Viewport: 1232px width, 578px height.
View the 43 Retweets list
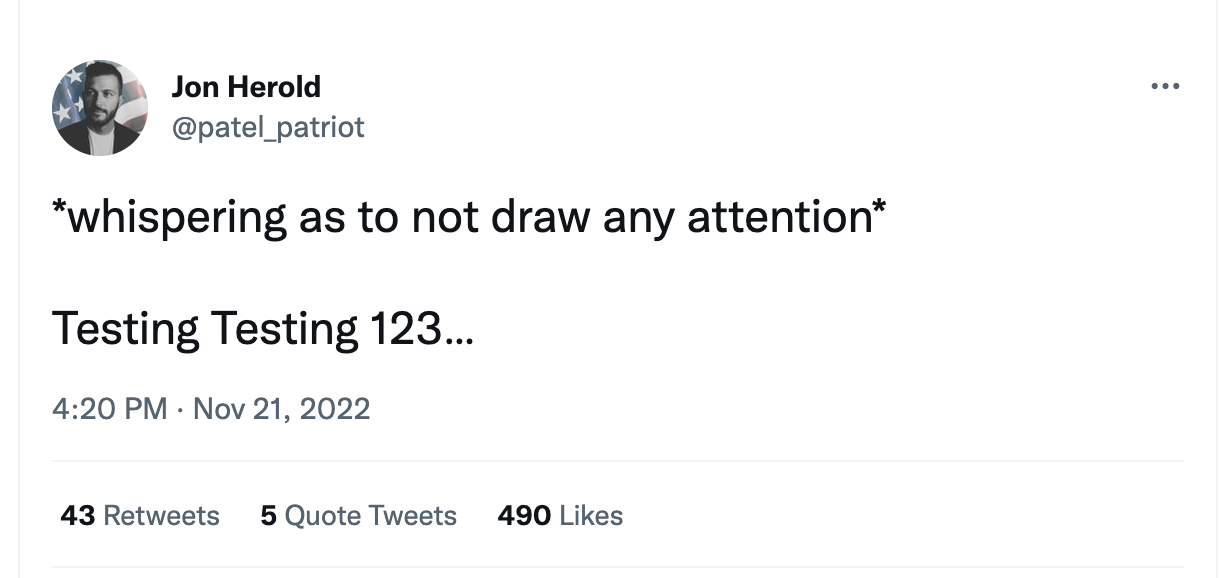(x=138, y=516)
